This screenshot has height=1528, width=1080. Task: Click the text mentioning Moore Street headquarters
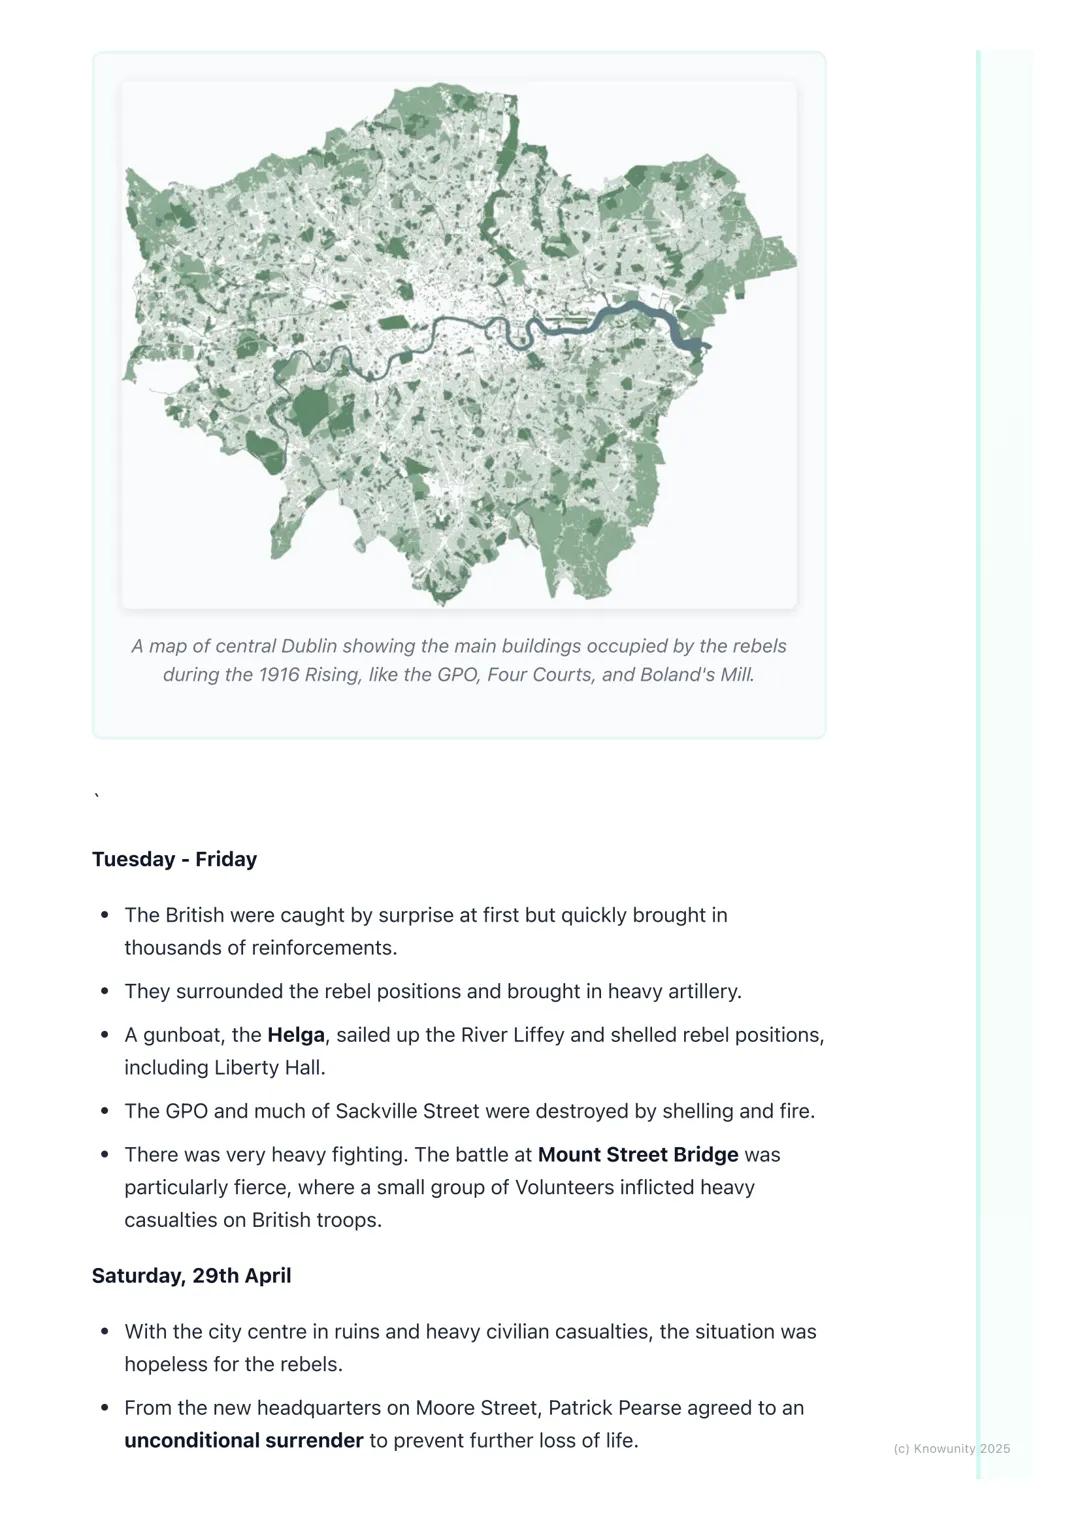point(463,1408)
